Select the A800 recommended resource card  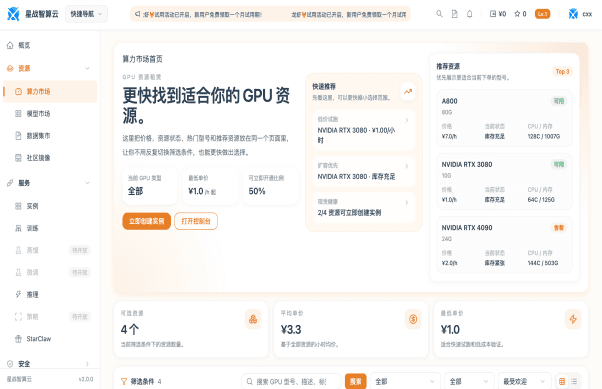pyautogui.click(x=504, y=118)
